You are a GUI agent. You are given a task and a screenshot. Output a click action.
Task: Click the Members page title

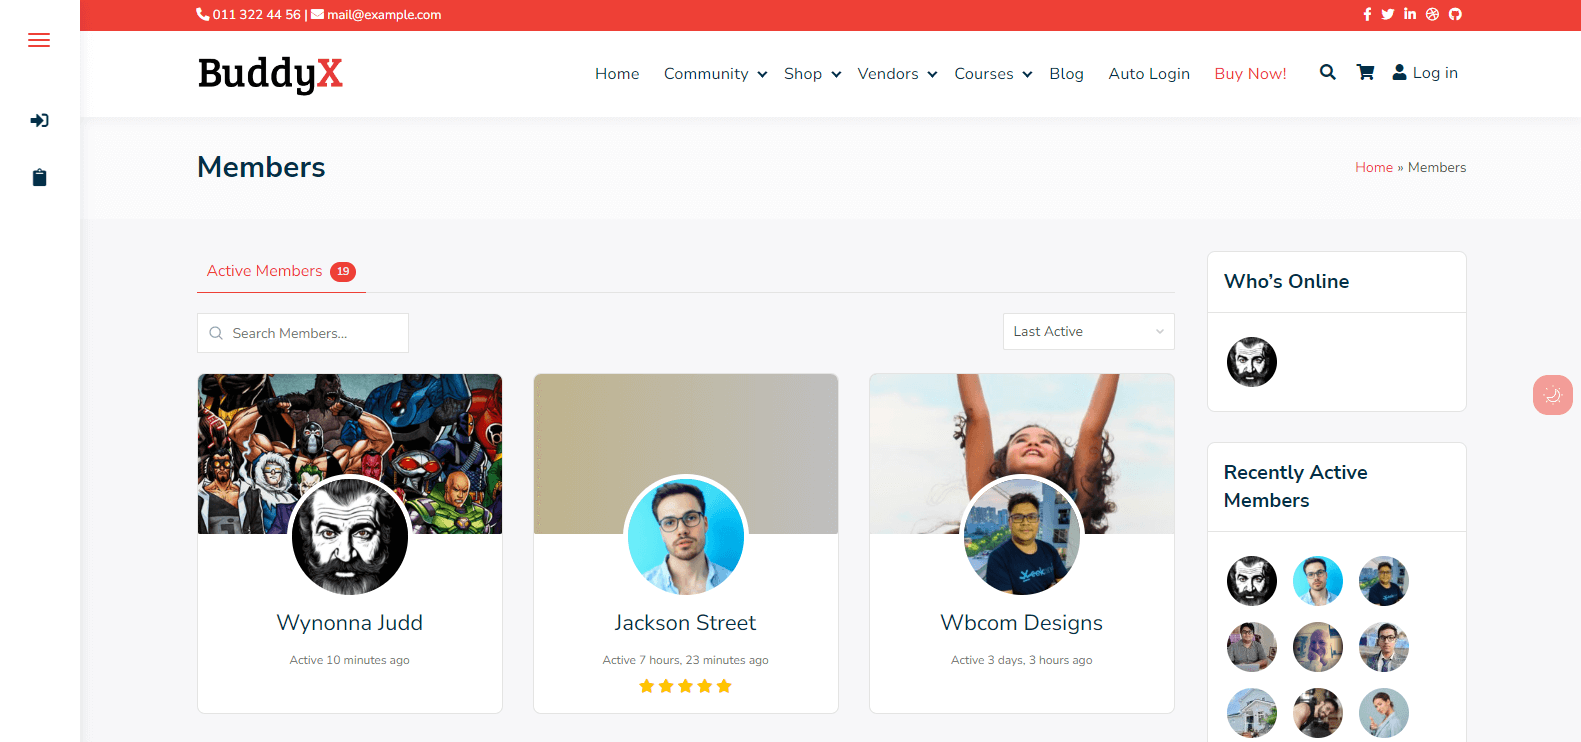click(261, 167)
